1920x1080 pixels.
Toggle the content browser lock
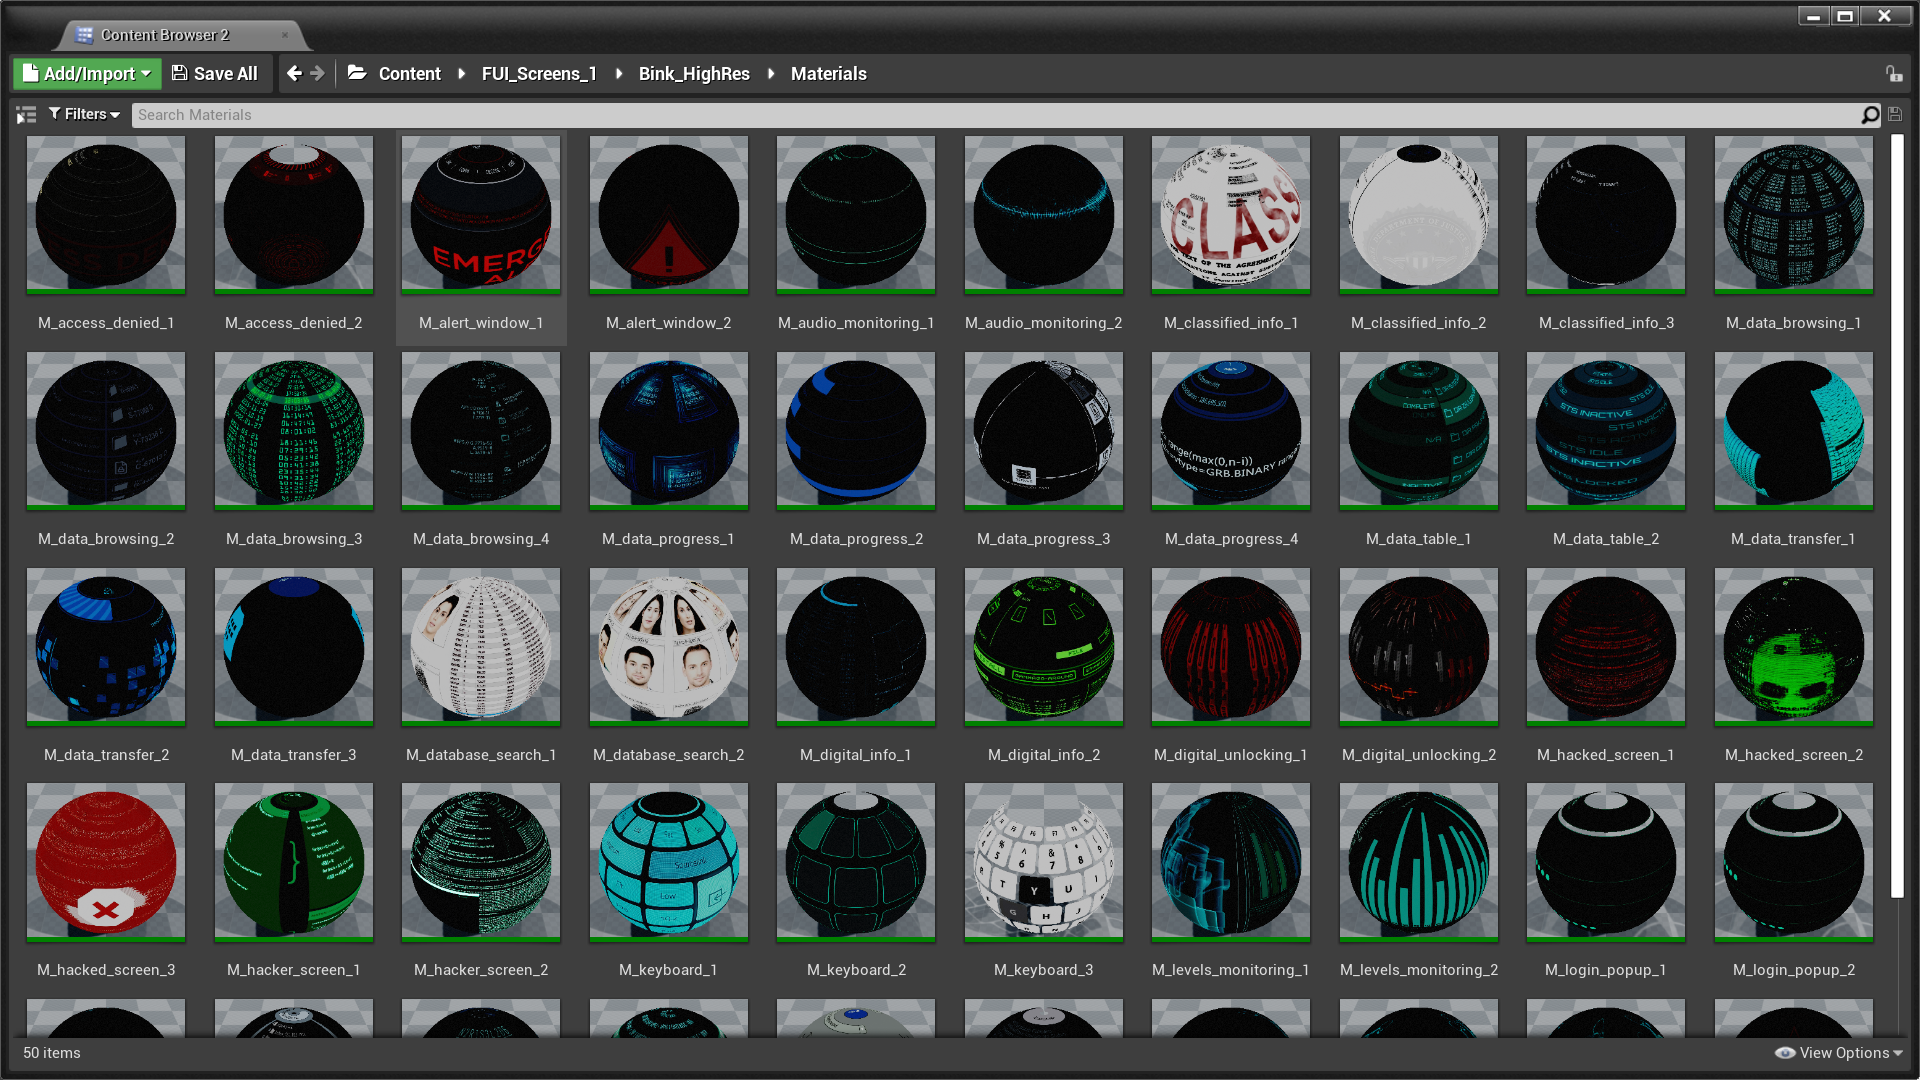[1894, 74]
